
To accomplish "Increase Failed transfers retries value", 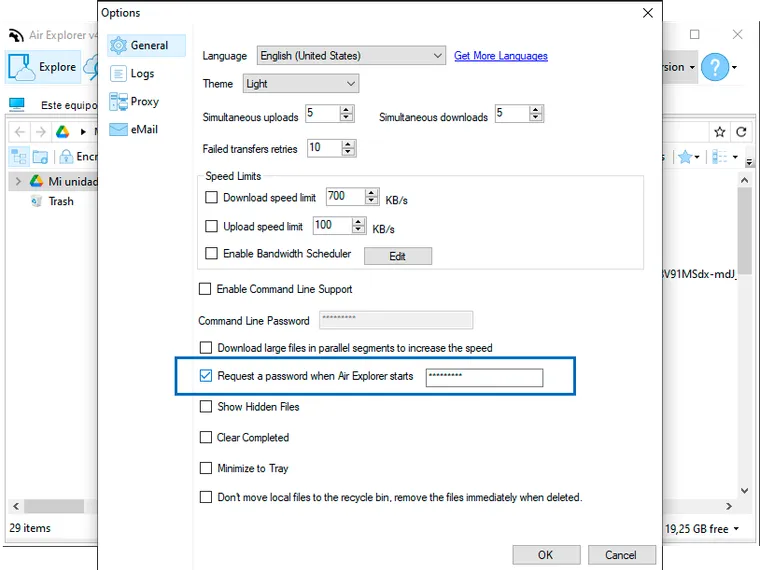I will click(348, 144).
